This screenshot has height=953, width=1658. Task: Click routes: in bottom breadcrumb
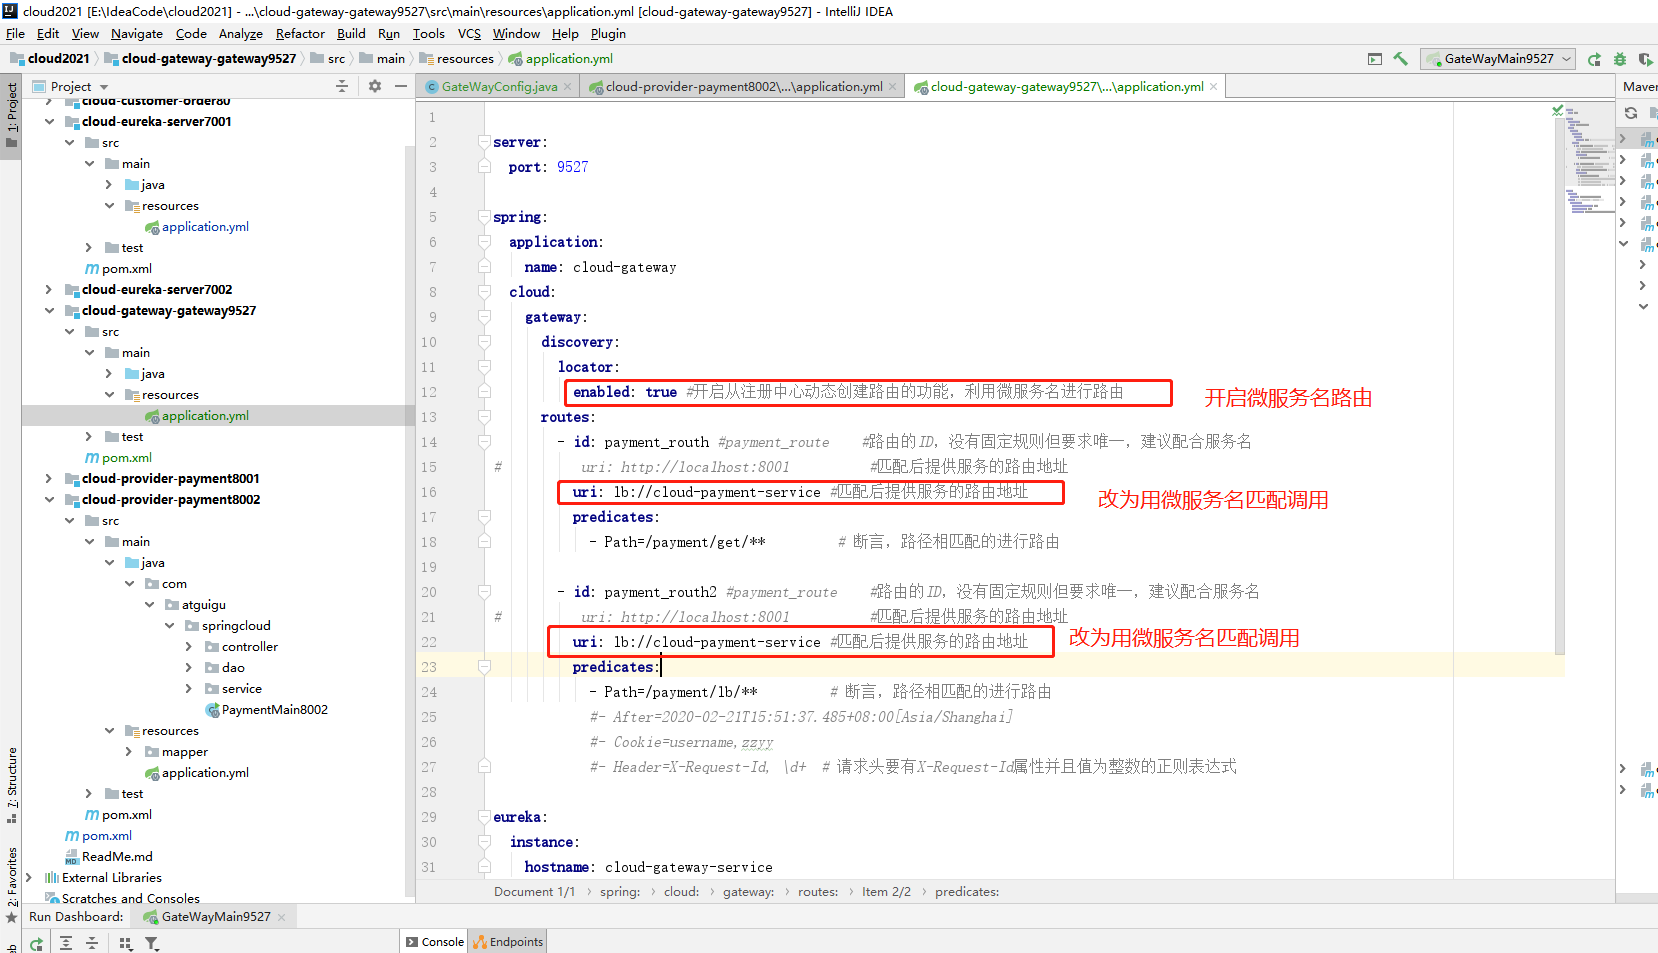[x=818, y=892]
